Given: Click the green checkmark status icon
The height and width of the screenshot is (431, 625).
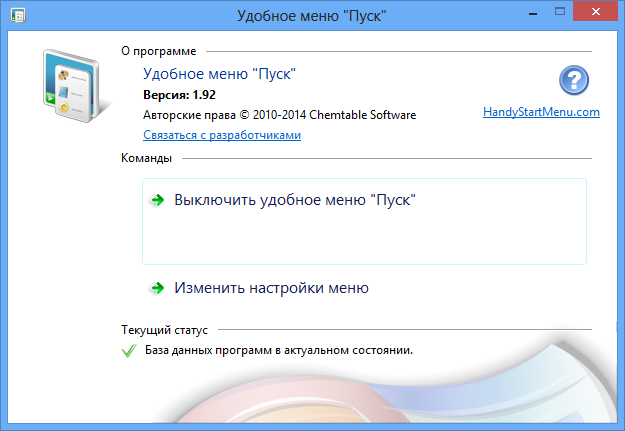Looking at the screenshot, I should tap(129, 351).
